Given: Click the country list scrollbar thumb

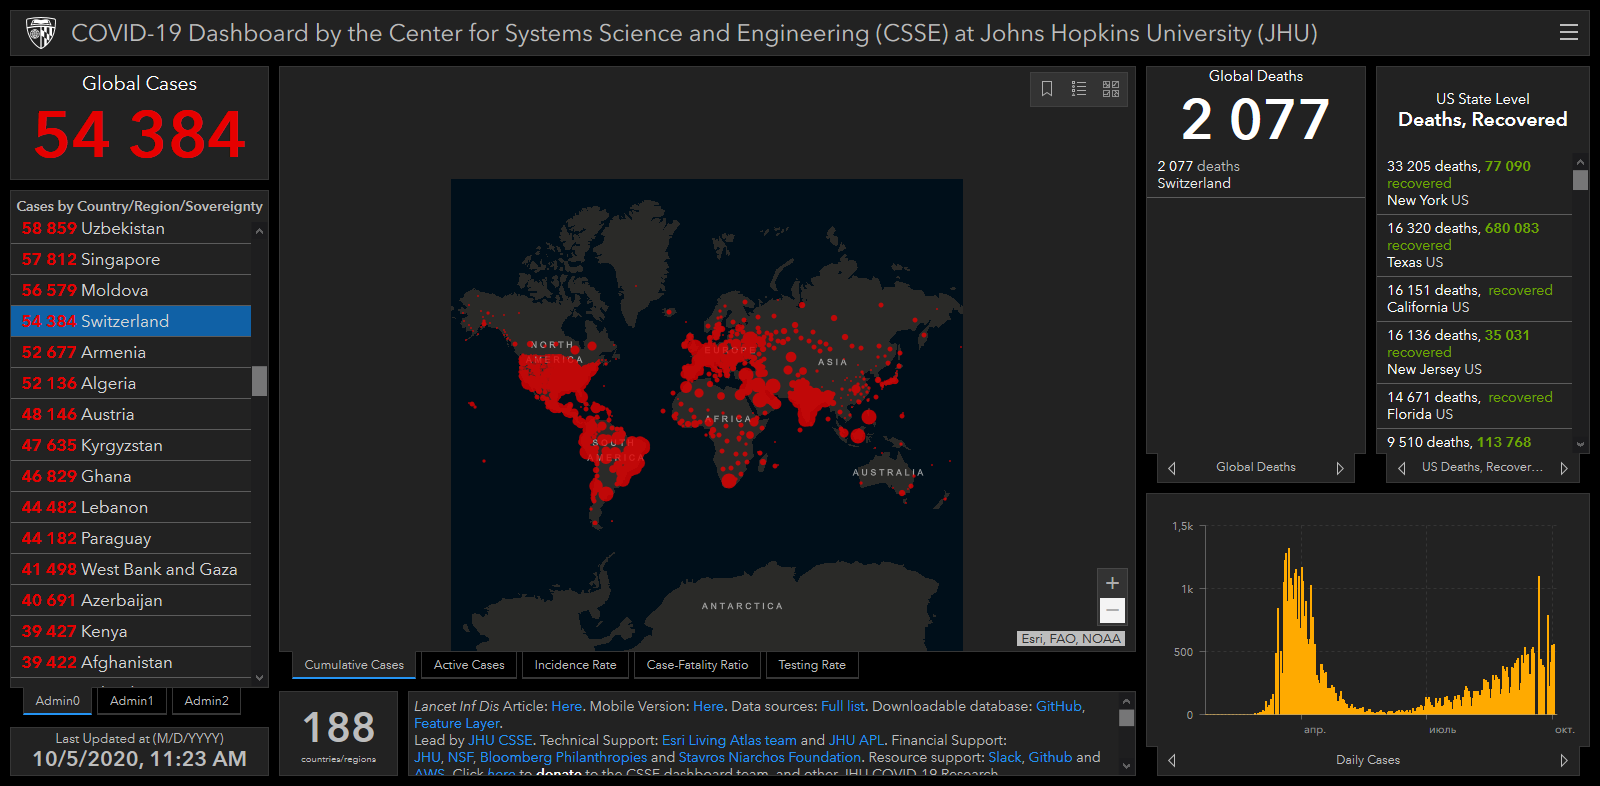Looking at the screenshot, I should (x=260, y=381).
